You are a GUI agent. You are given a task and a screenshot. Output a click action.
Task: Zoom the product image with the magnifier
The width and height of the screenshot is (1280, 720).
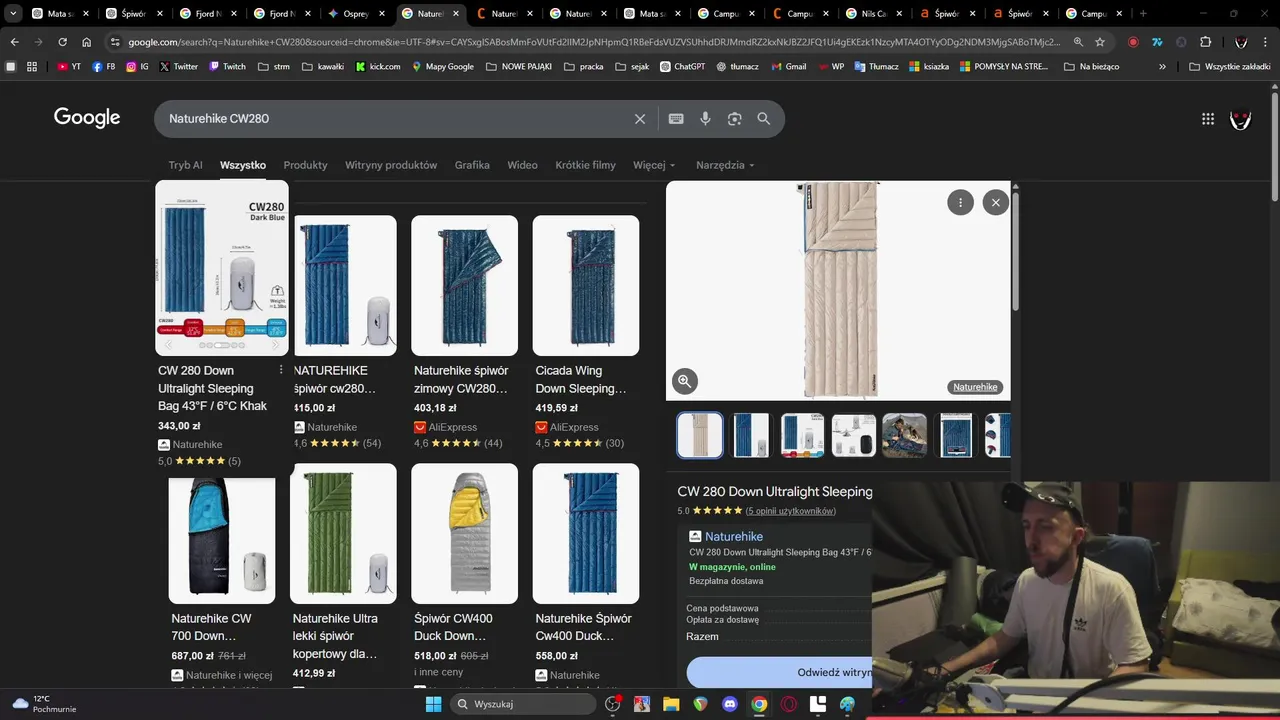pyautogui.click(x=685, y=381)
